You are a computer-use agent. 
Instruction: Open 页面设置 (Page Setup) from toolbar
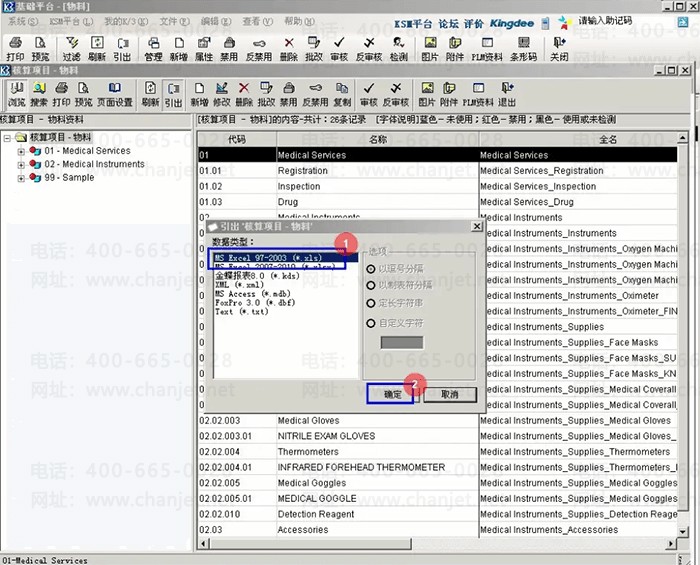point(114,96)
